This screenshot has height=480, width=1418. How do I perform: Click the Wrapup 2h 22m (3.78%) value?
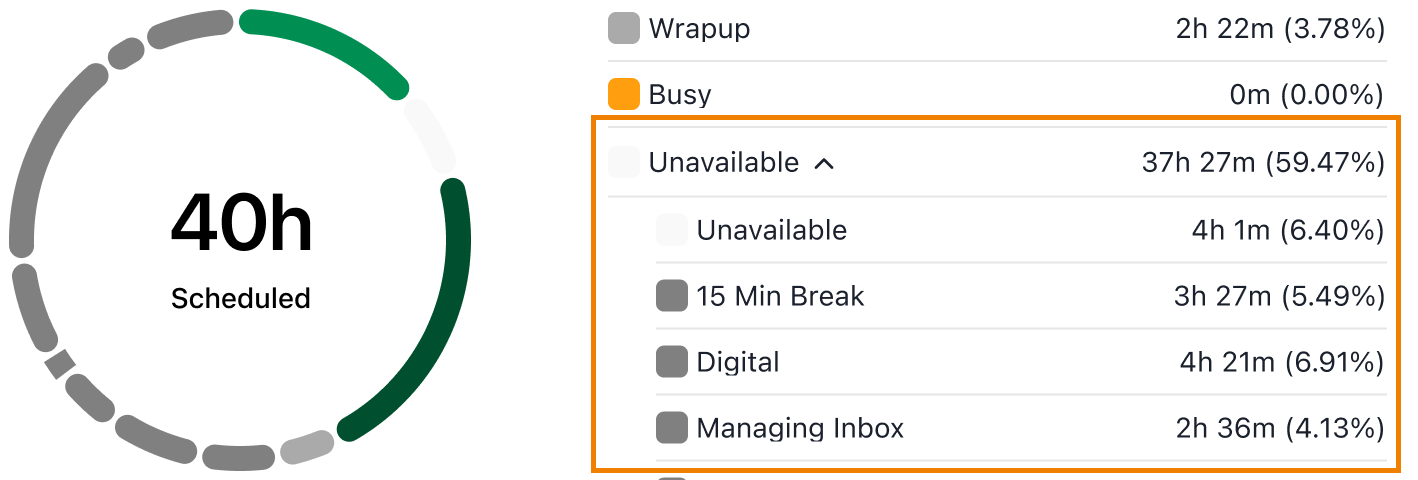1280,29
